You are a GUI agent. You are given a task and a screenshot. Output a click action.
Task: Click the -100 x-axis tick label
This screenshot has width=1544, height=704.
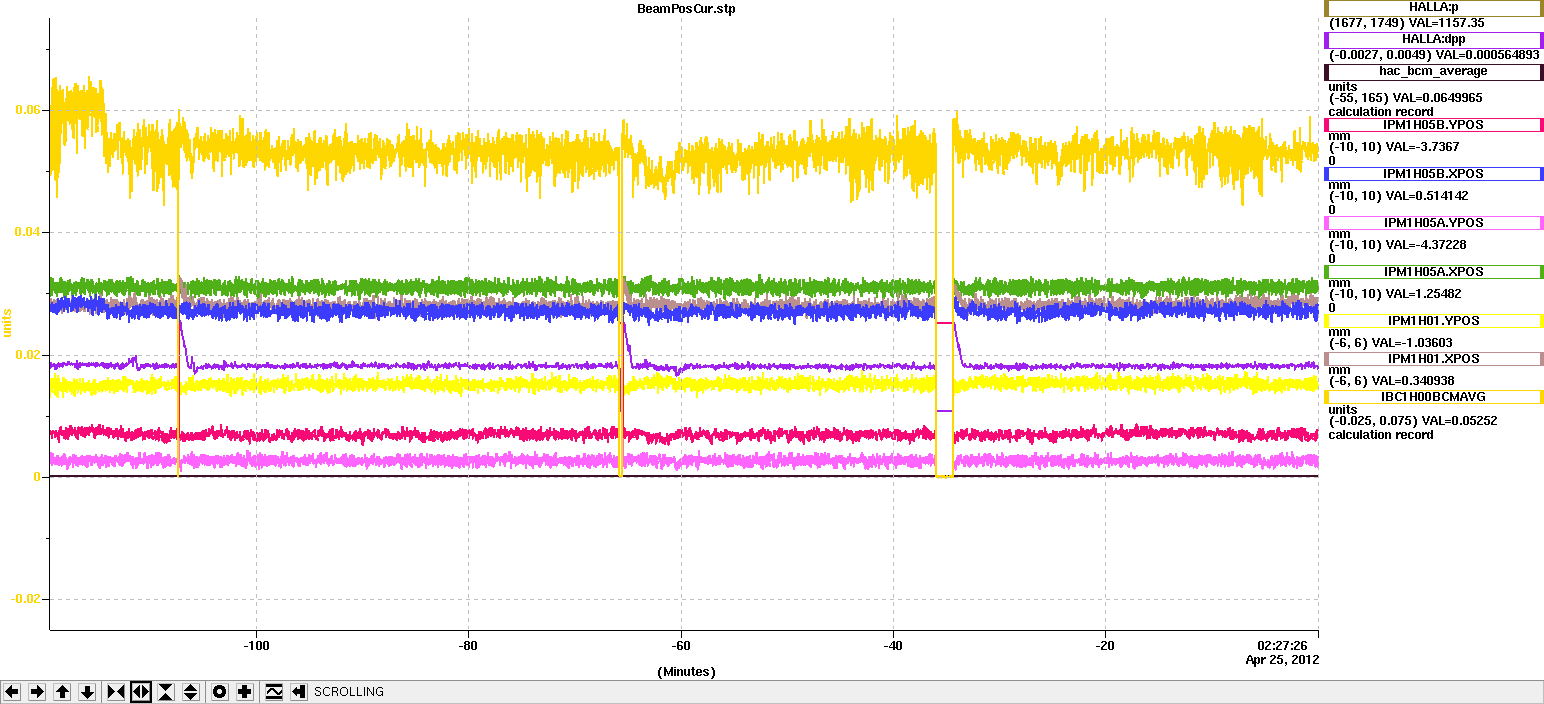point(257,645)
